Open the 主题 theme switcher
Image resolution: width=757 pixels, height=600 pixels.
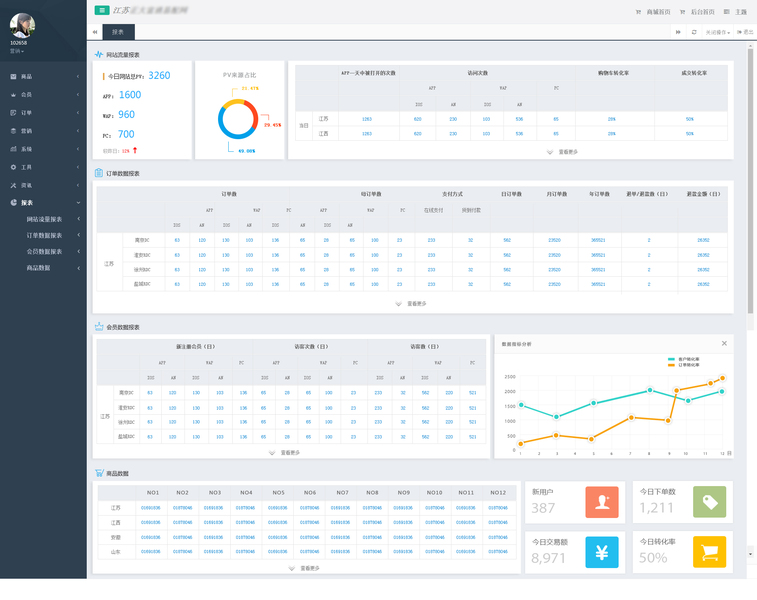736,12
